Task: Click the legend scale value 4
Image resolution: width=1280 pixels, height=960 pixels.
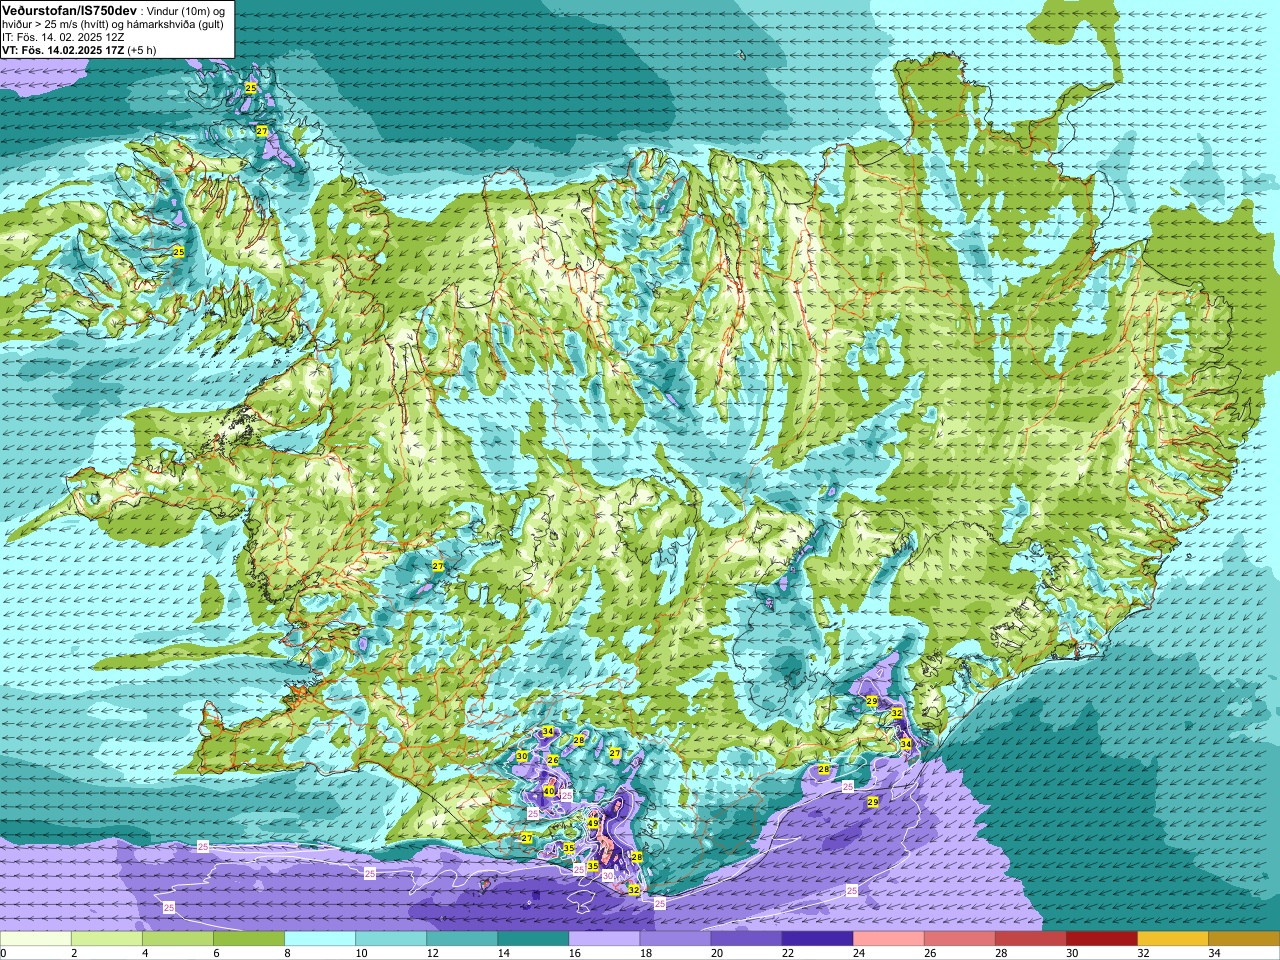Action: coord(146,953)
